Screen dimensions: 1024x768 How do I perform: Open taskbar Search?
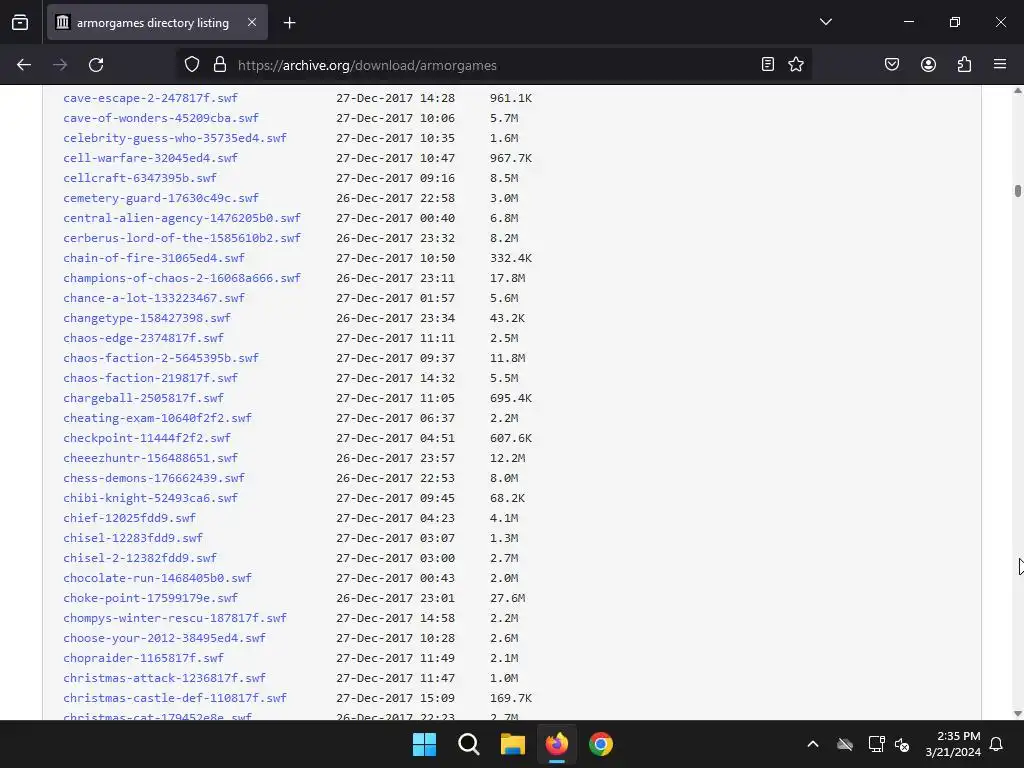(x=469, y=744)
